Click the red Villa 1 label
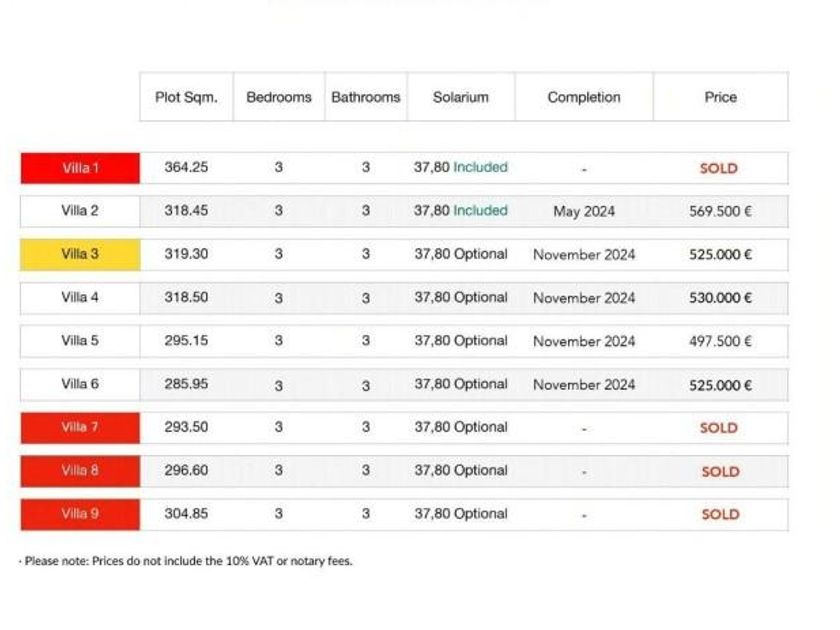840x630 pixels. point(80,168)
